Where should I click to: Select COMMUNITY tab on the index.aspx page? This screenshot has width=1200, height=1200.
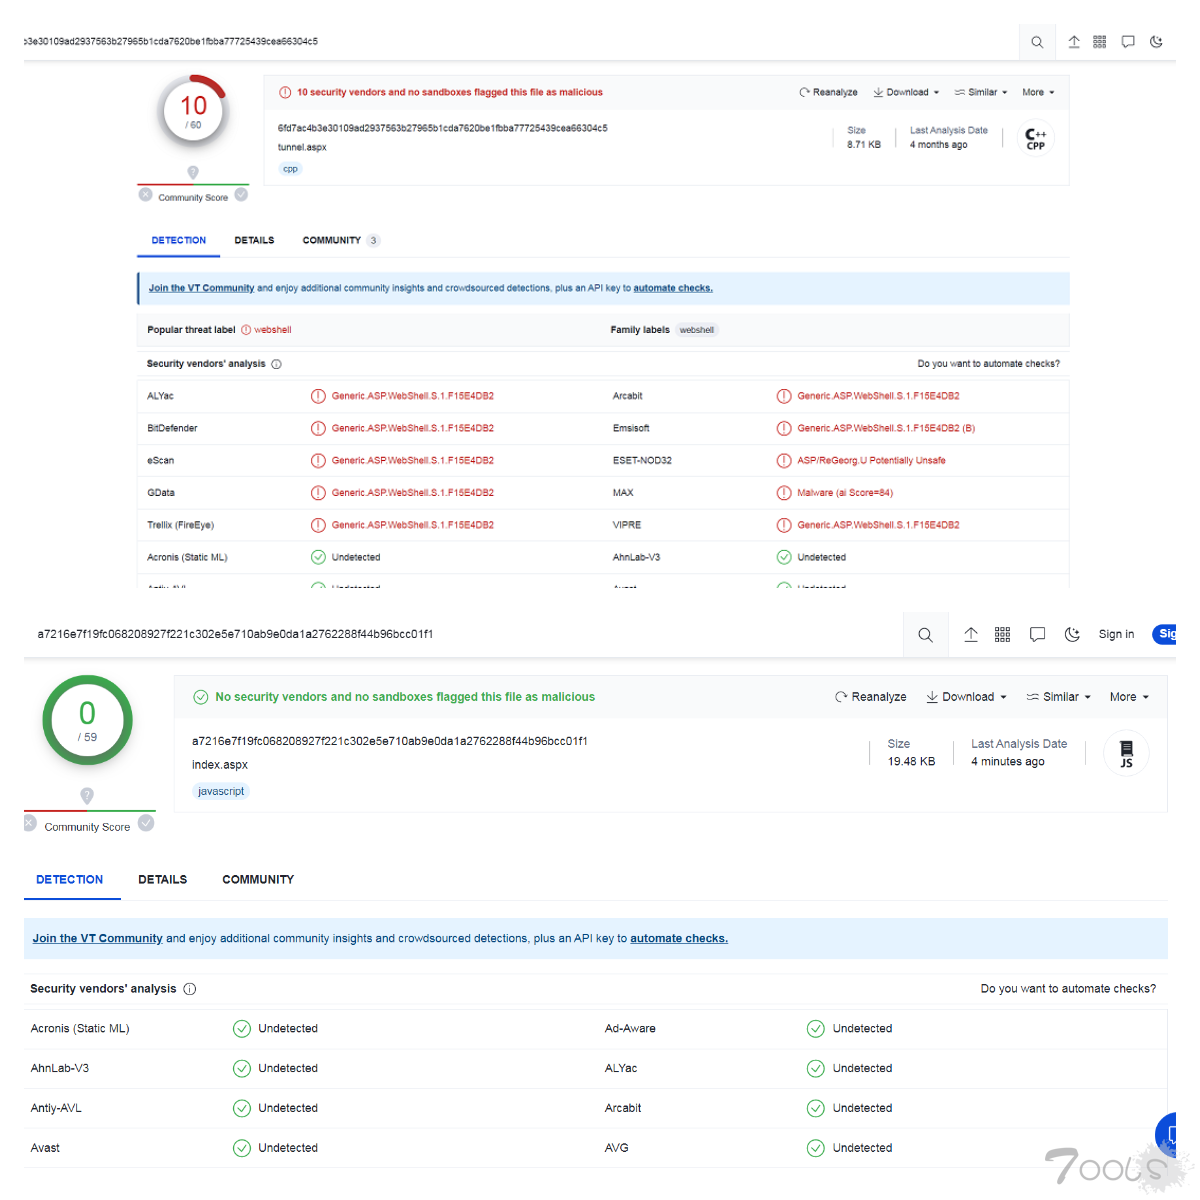[x=258, y=880]
